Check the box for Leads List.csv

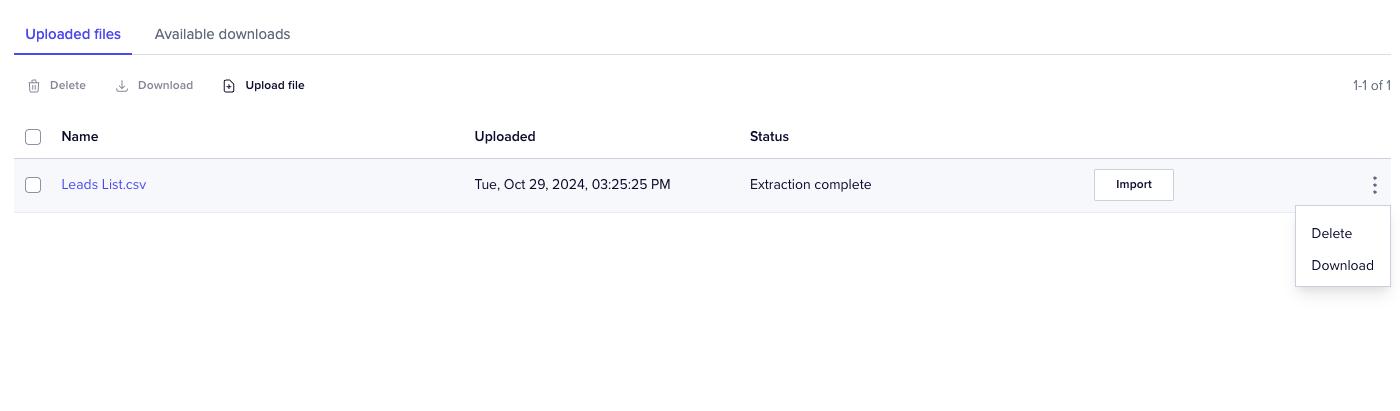(x=33, y=185)
